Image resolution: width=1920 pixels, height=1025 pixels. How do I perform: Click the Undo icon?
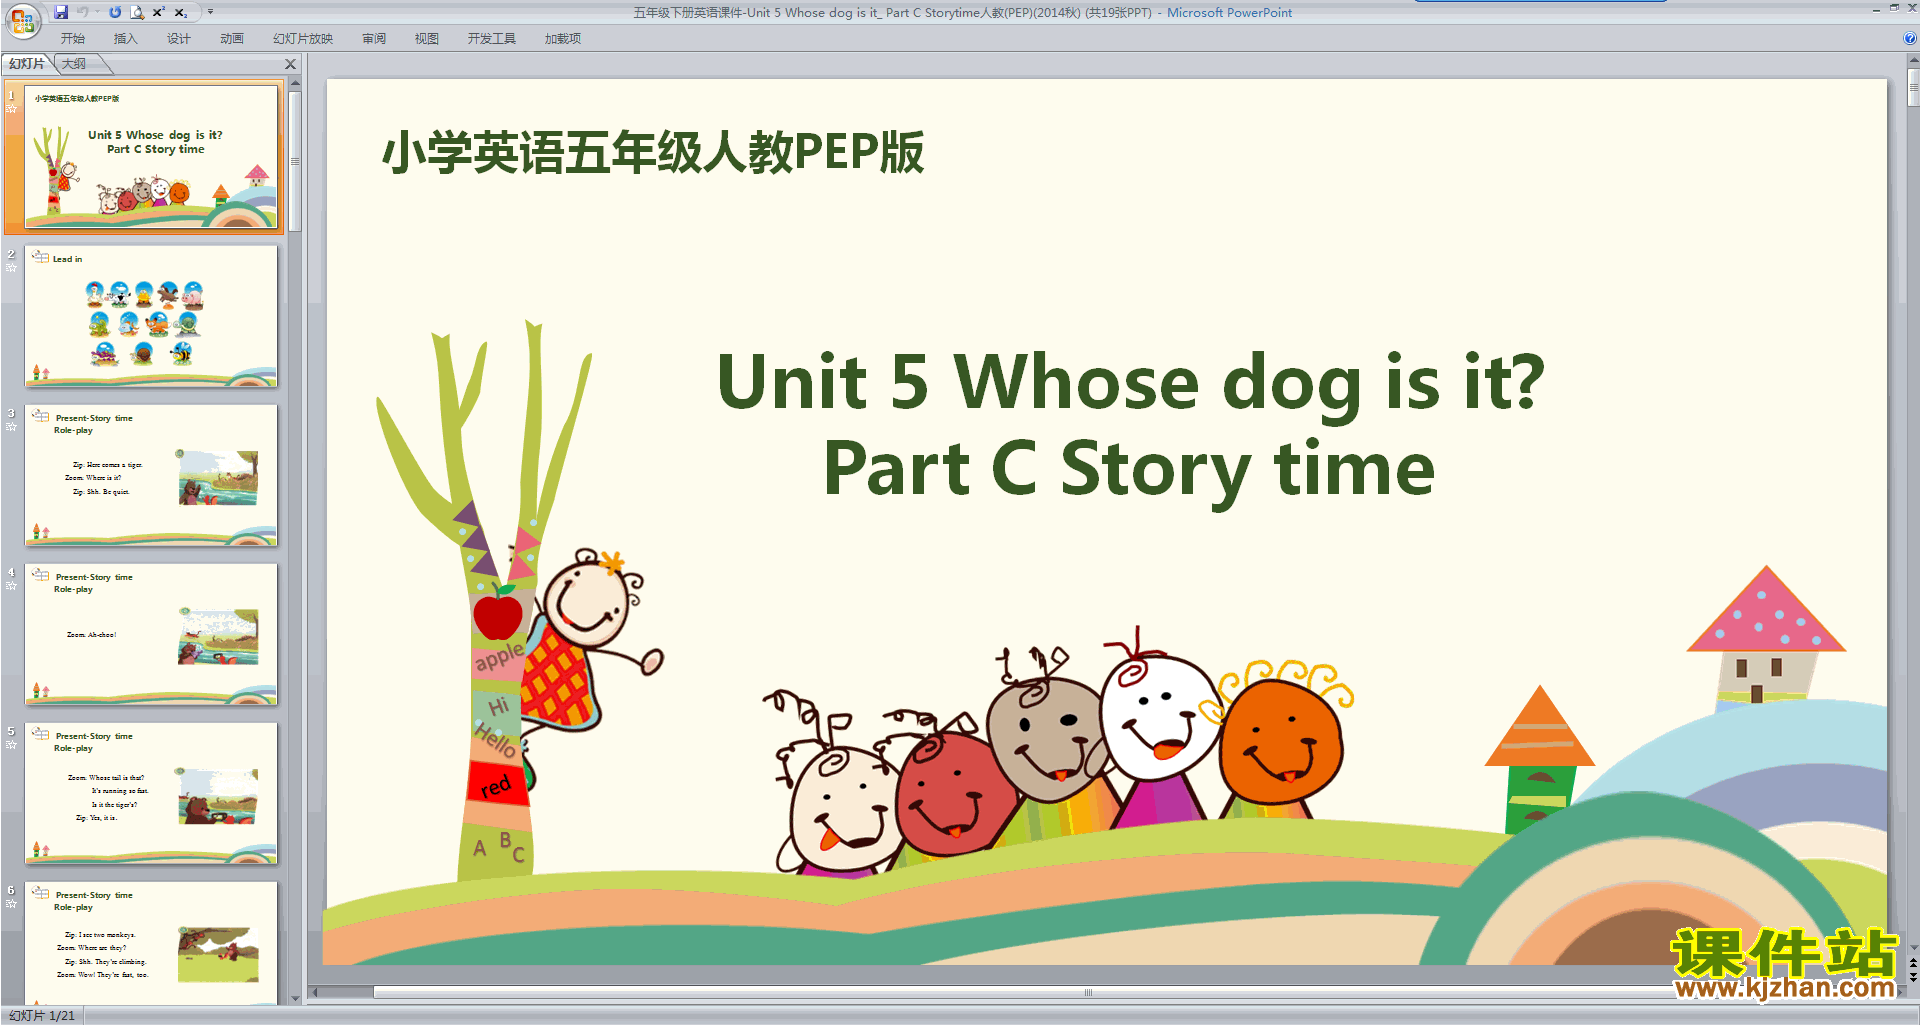[x=84, y=12]
